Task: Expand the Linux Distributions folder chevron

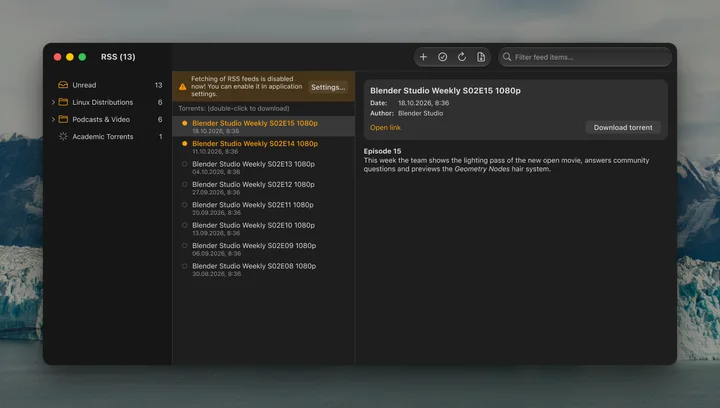Action: pos(53,102)
